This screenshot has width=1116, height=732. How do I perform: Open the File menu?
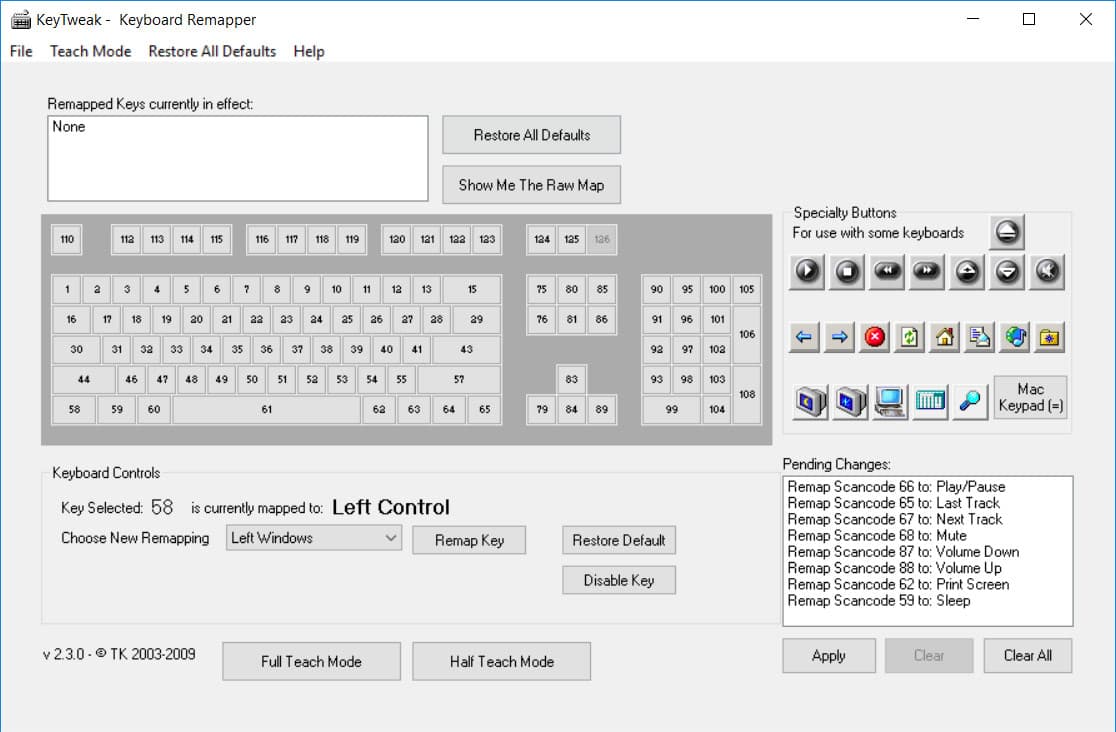pyautogui.click(x=21, y=51)
